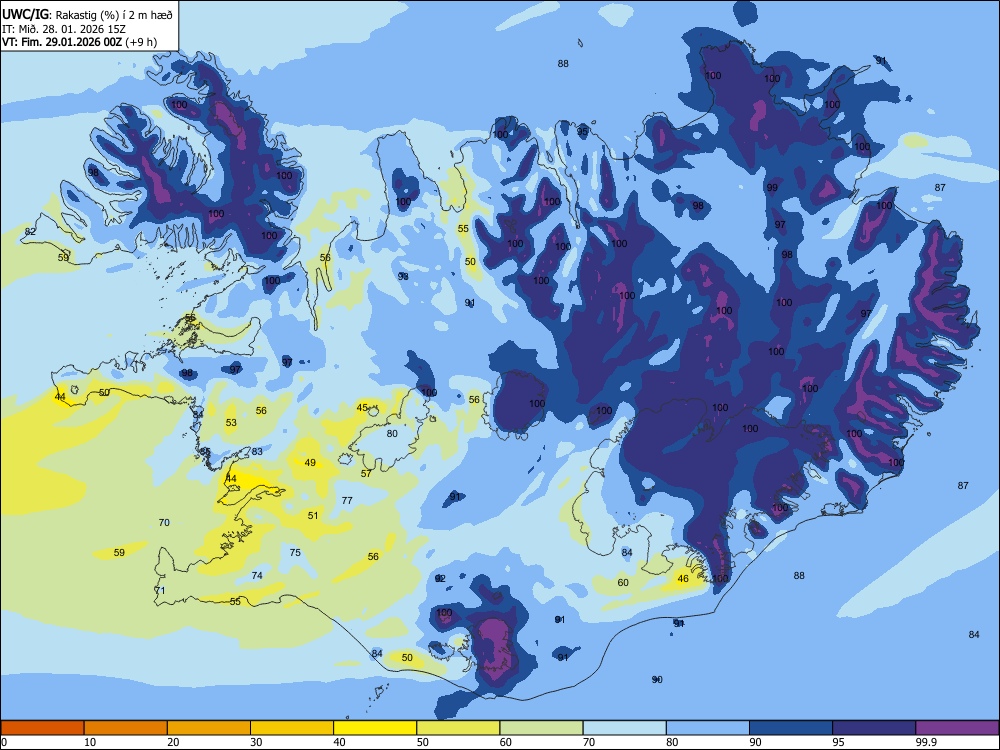Click the legend tick label '40'

(340, 742)
